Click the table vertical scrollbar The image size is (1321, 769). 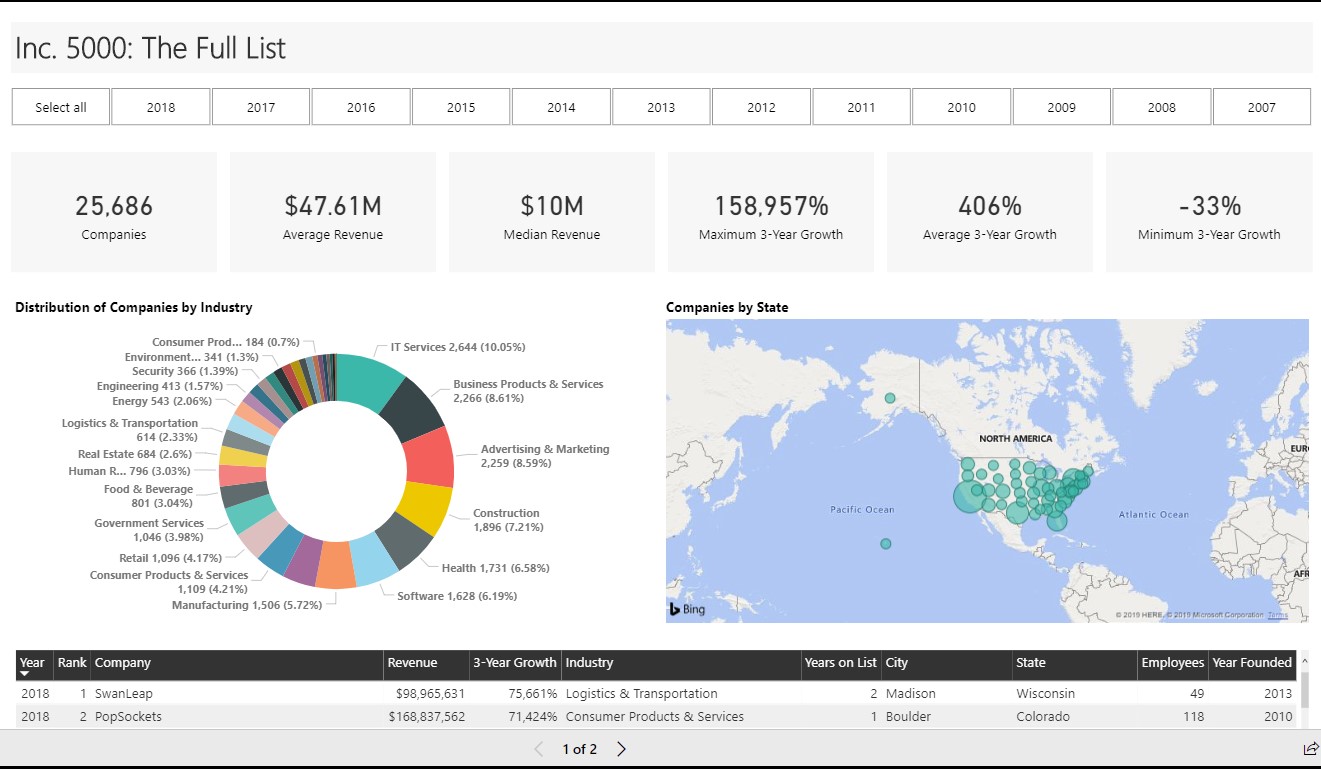coord(1303,690)
